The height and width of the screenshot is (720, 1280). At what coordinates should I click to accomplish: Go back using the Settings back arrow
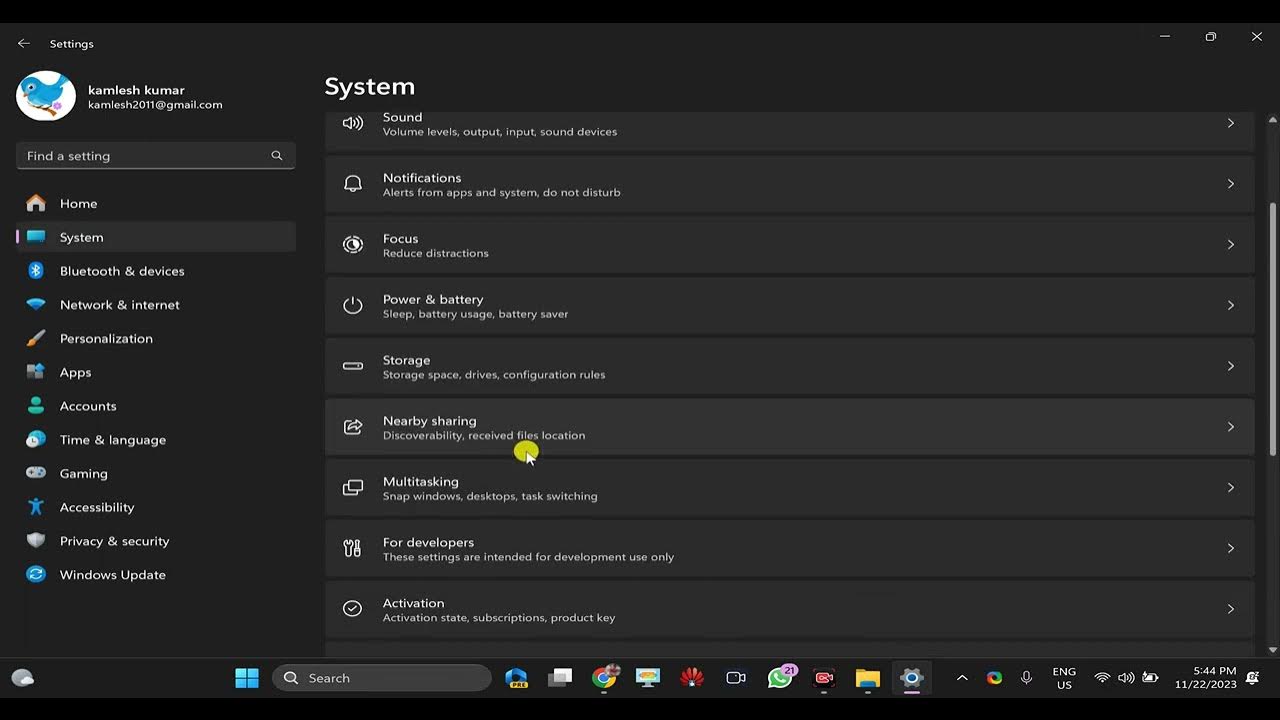point(24,44)
